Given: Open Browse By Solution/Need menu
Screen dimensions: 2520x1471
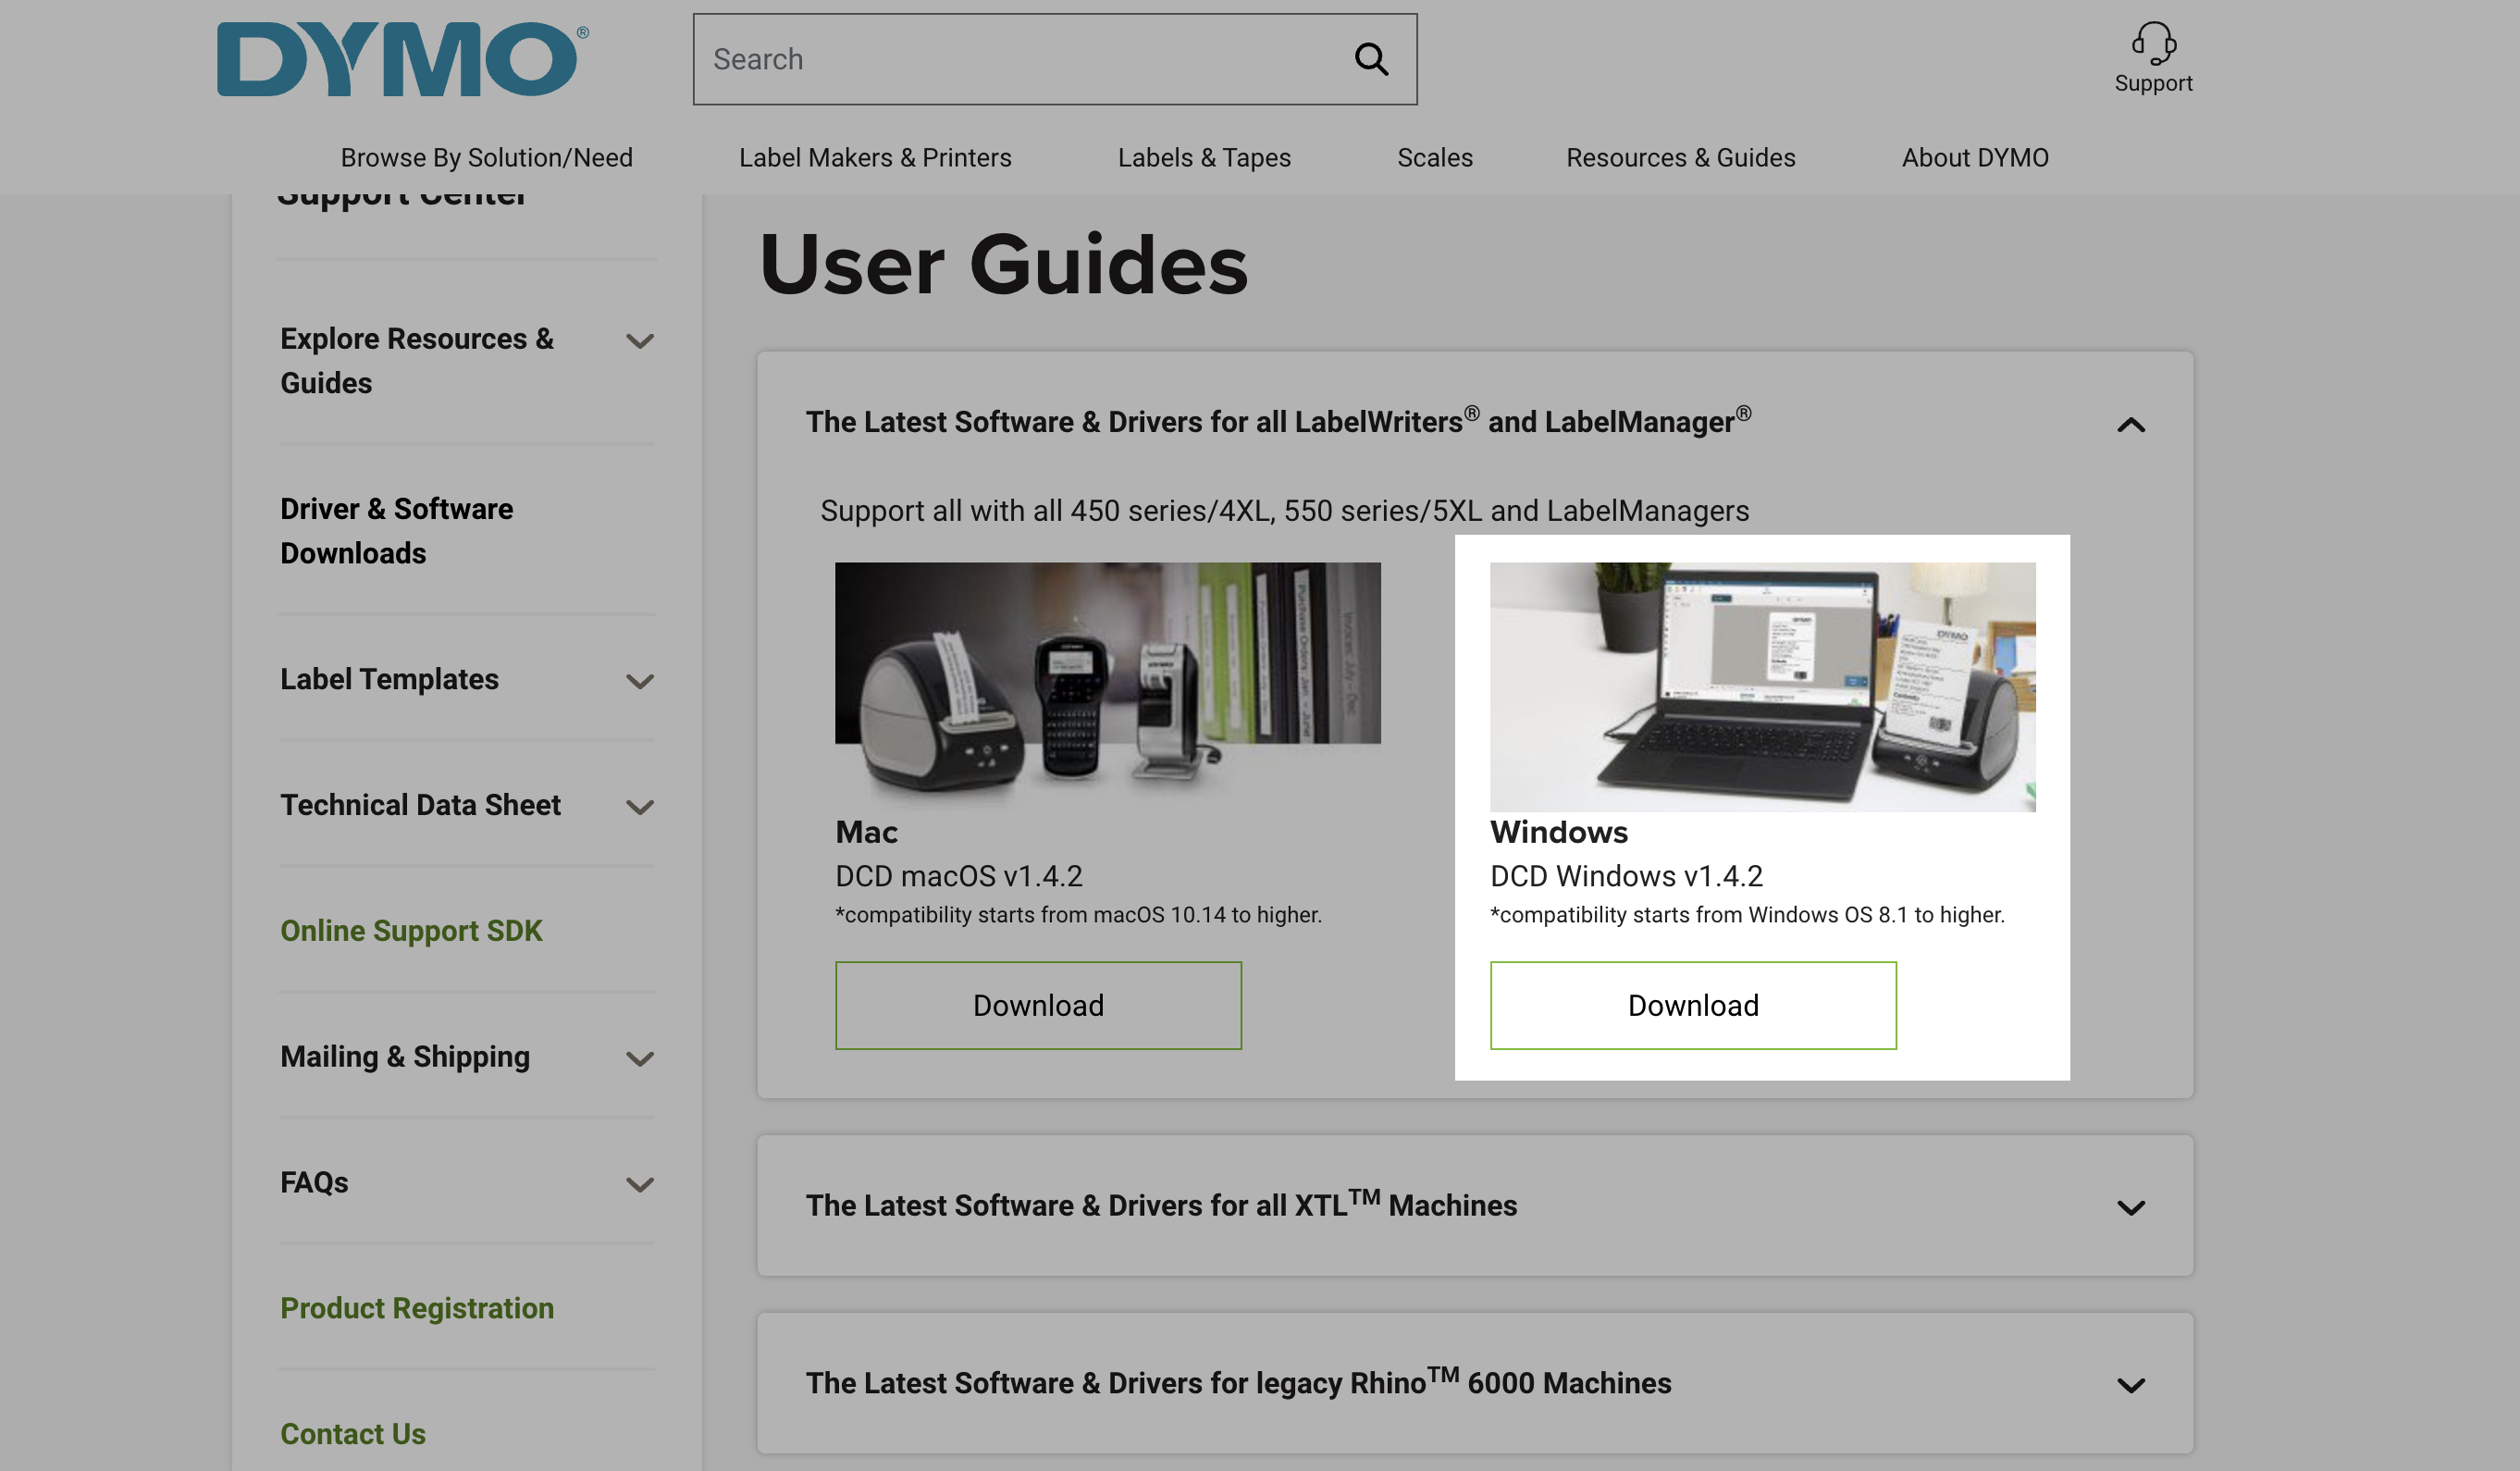Looking at the screenshot, I should pyautogui.click(x=486, y=157).
